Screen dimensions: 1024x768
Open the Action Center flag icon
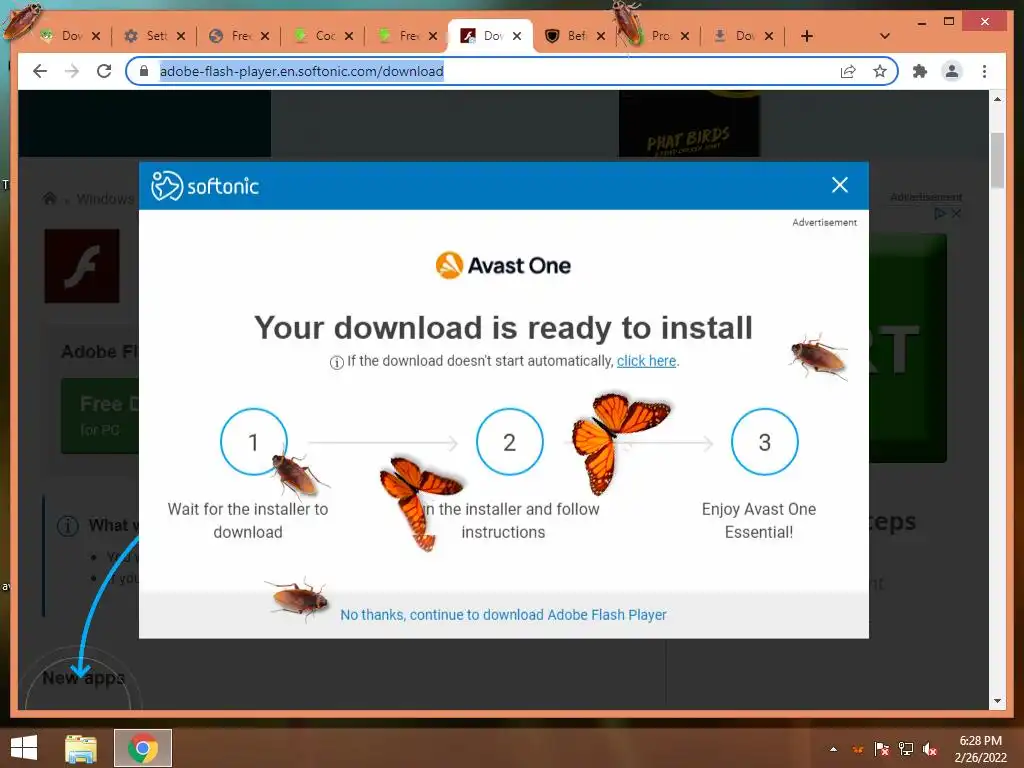(882, 749)
